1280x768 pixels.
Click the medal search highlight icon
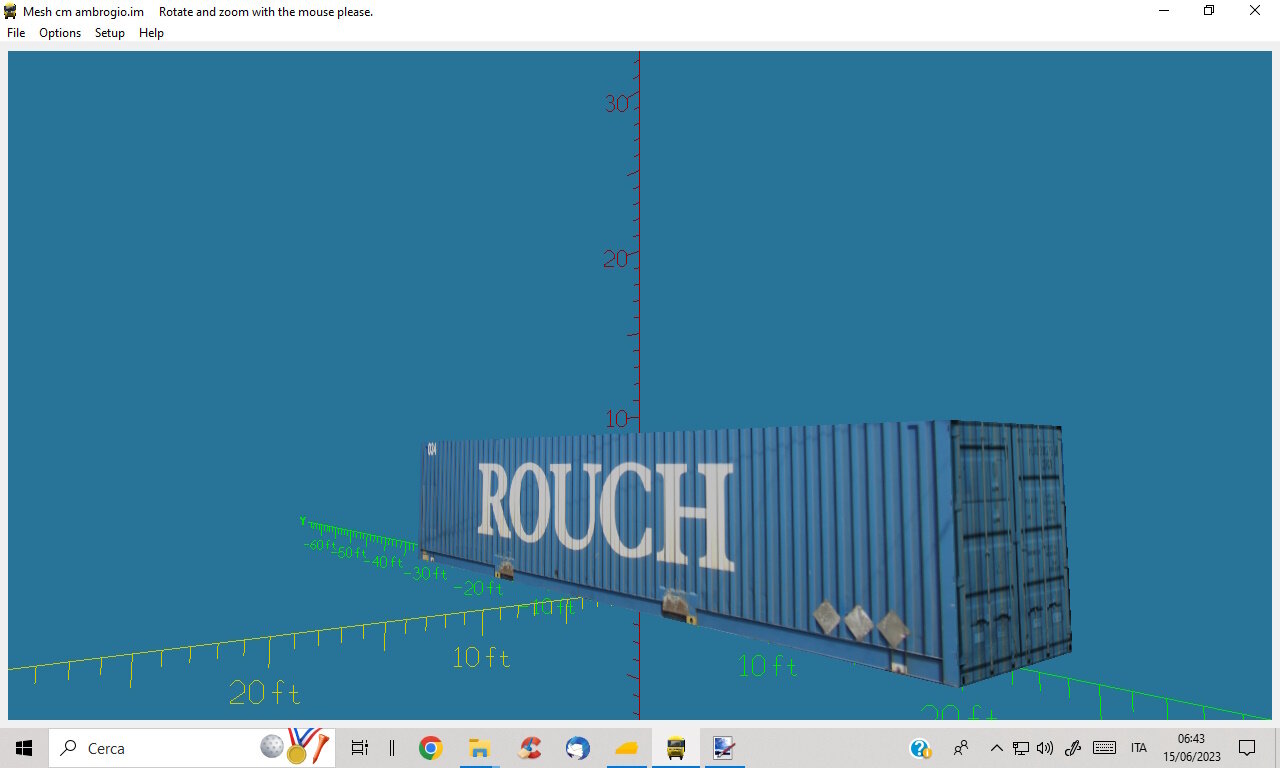pos(296,747)
